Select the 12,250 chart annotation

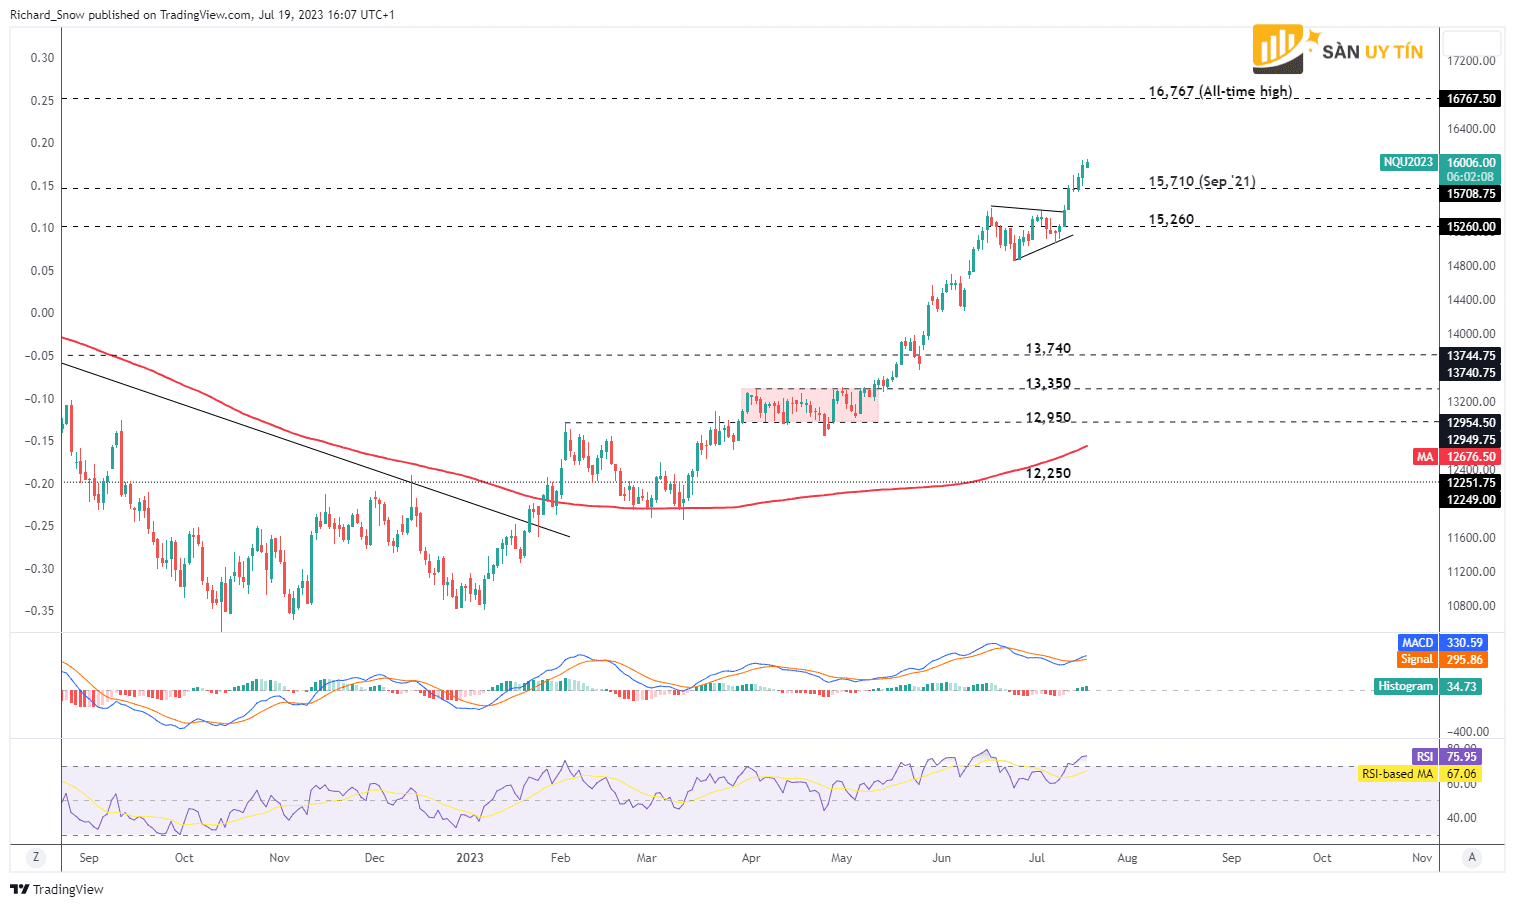click(1048, 473)
